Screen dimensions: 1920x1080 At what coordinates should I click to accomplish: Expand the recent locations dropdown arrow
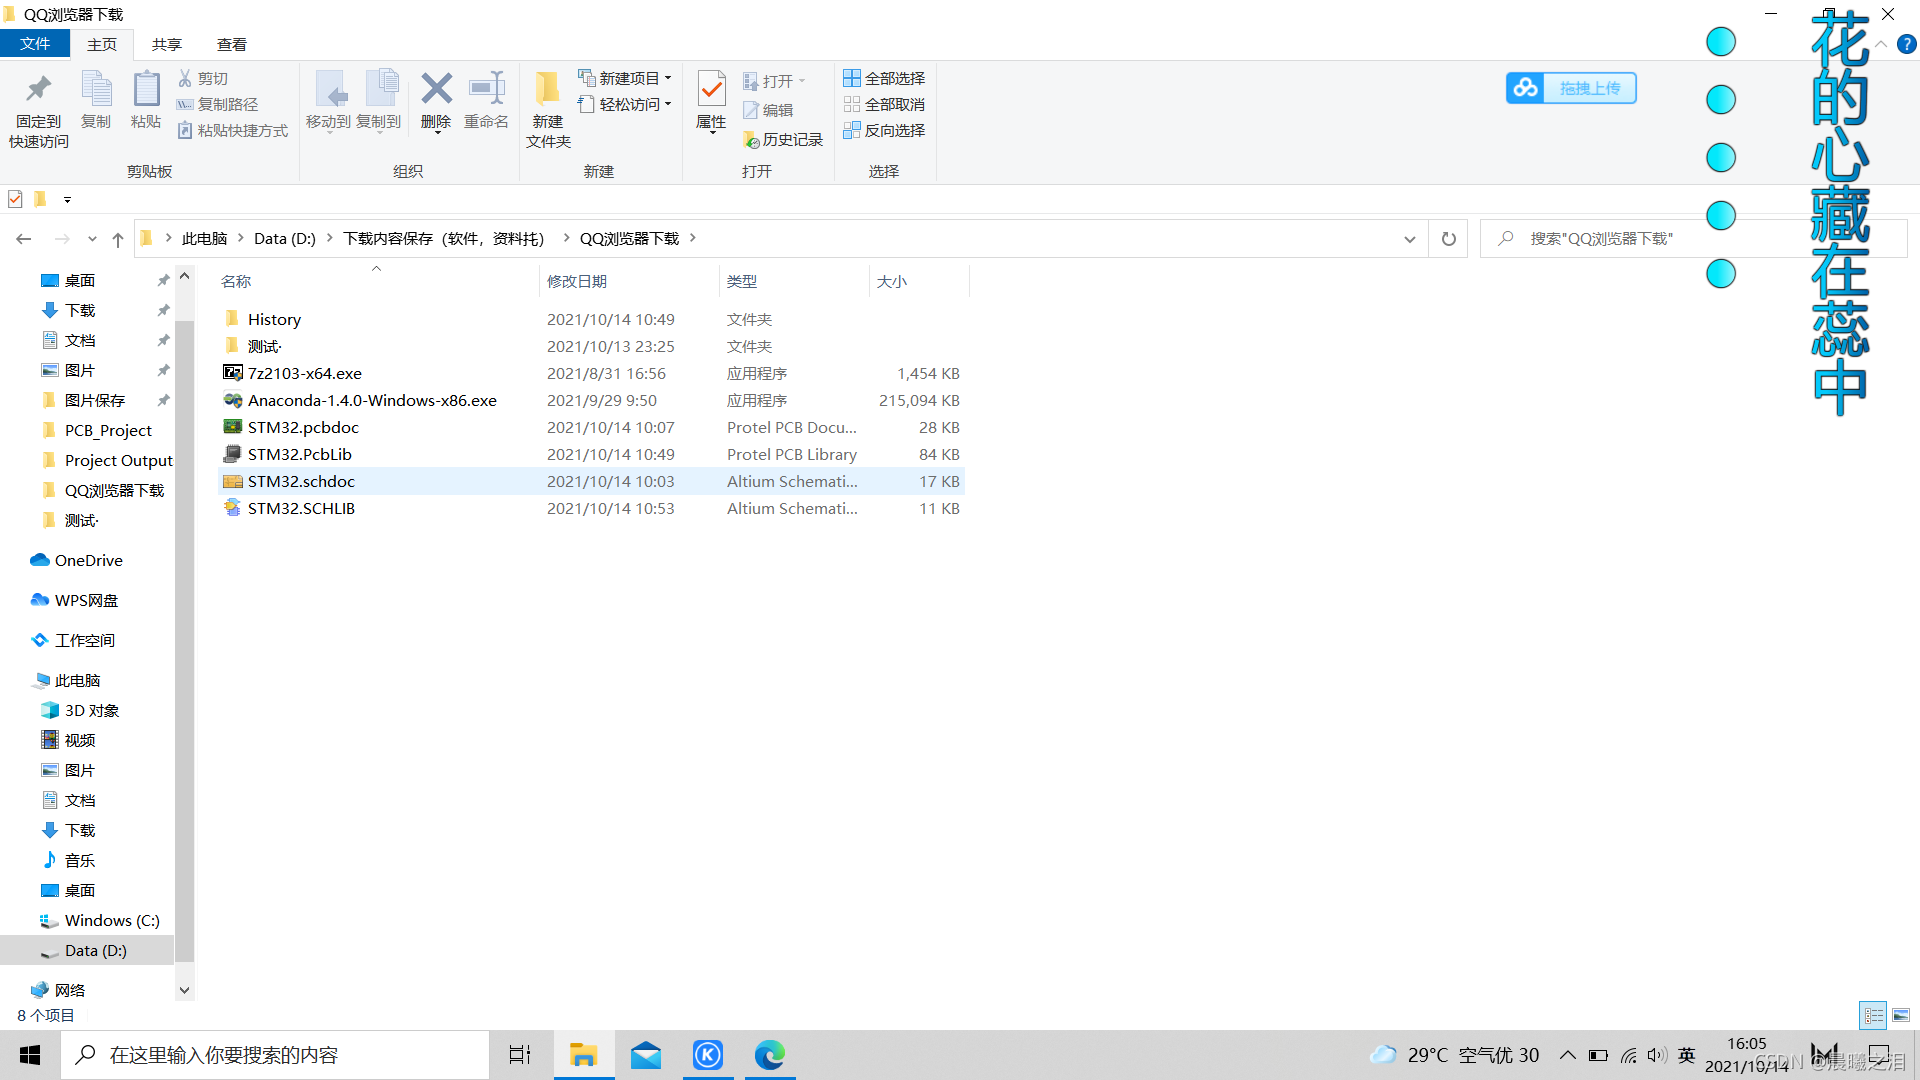click(x=92, y=239)
